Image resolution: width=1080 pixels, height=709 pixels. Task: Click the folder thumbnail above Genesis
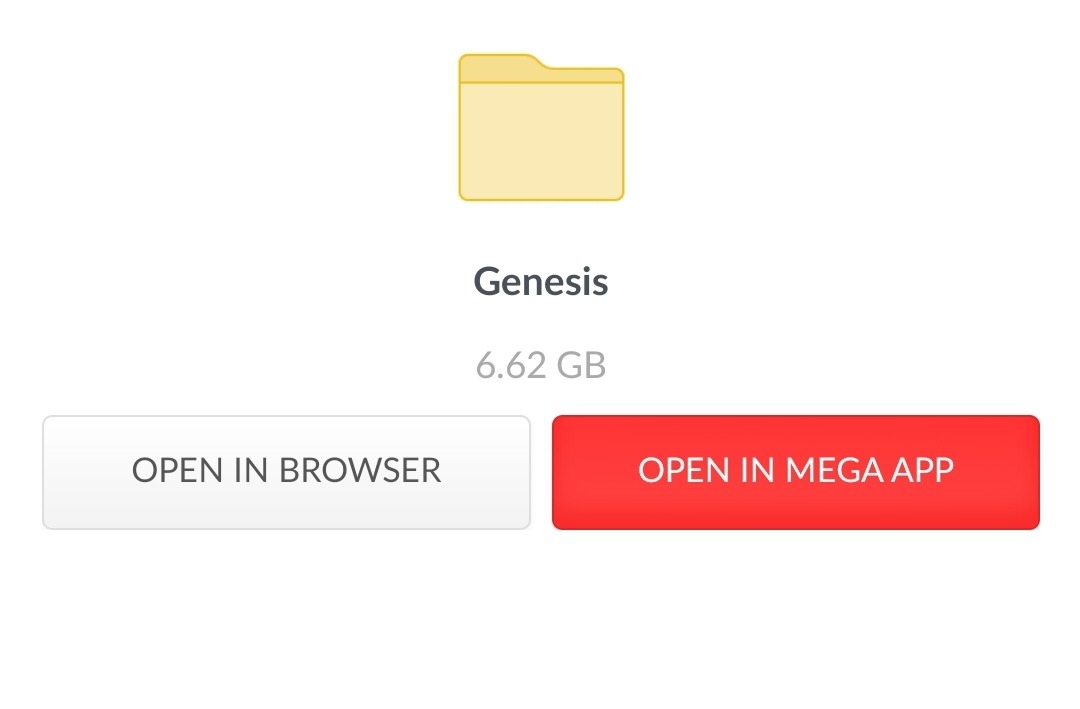(541, 127)
